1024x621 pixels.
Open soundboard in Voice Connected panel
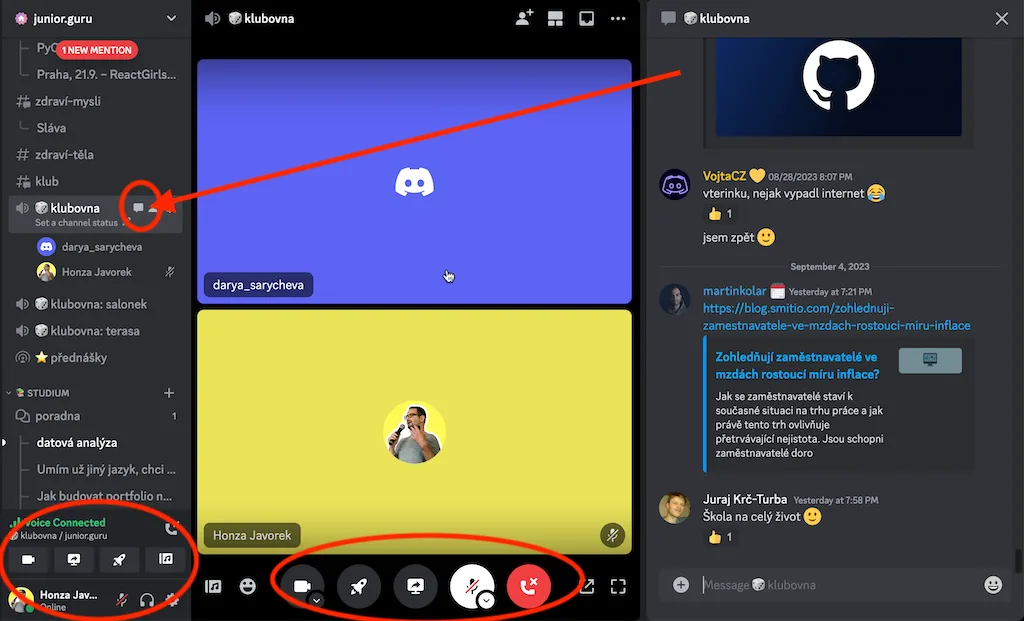166,559
